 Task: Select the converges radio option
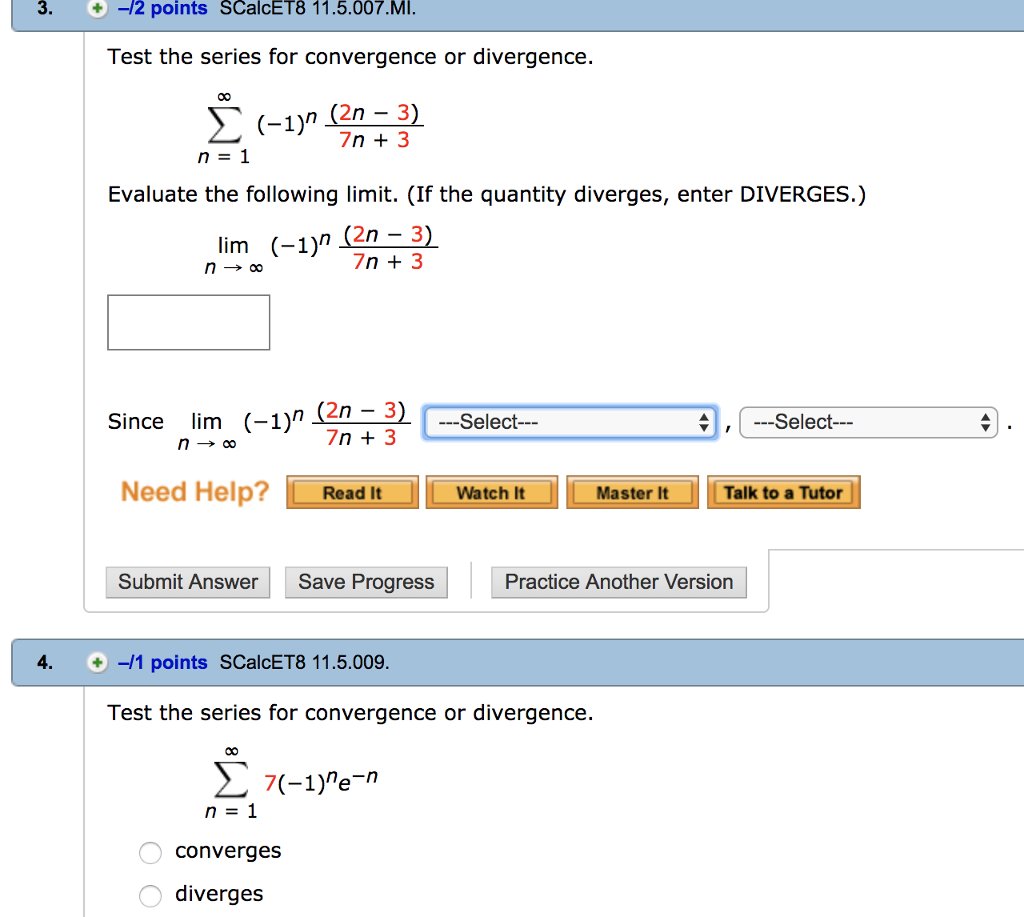click(x=150, y=853)
